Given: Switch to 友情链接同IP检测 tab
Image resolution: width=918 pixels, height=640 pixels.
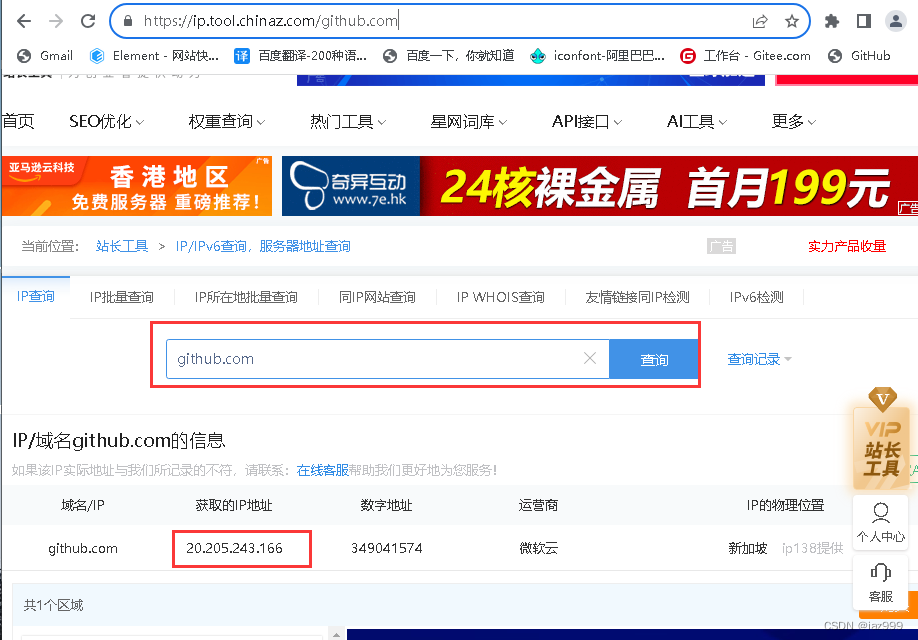Looking at the screenshot, I should click(x=638, y=297).
